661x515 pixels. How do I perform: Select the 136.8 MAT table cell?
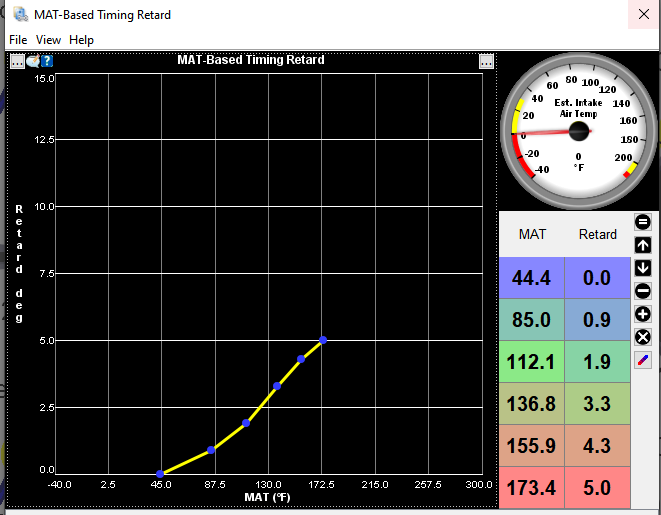(x=531, y=406)
